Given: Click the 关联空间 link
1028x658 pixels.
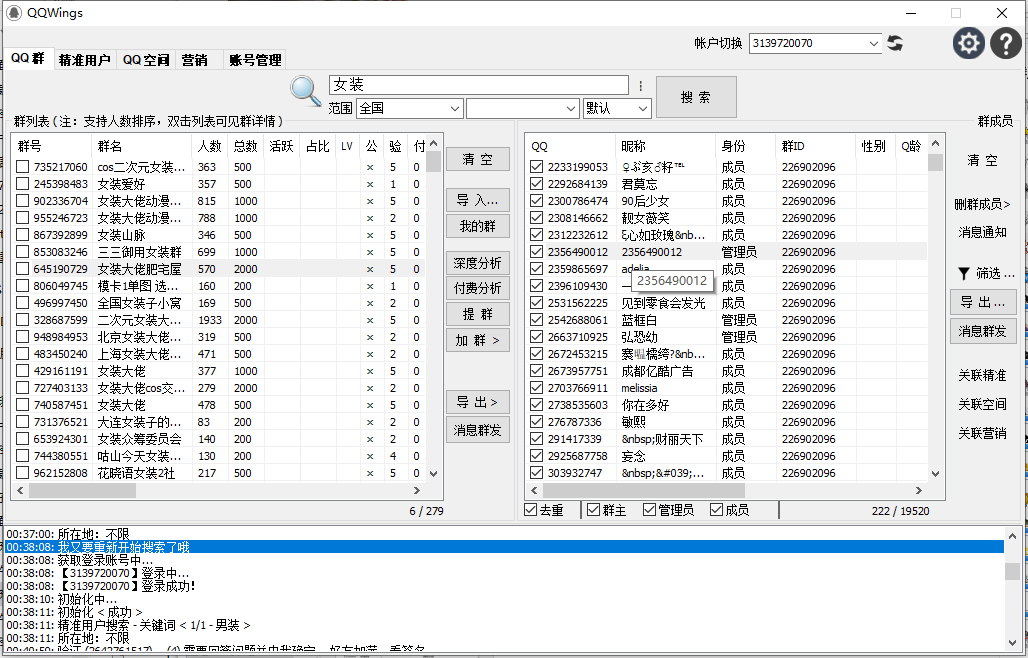Looking at the screenshot, I should click(982, 404).
